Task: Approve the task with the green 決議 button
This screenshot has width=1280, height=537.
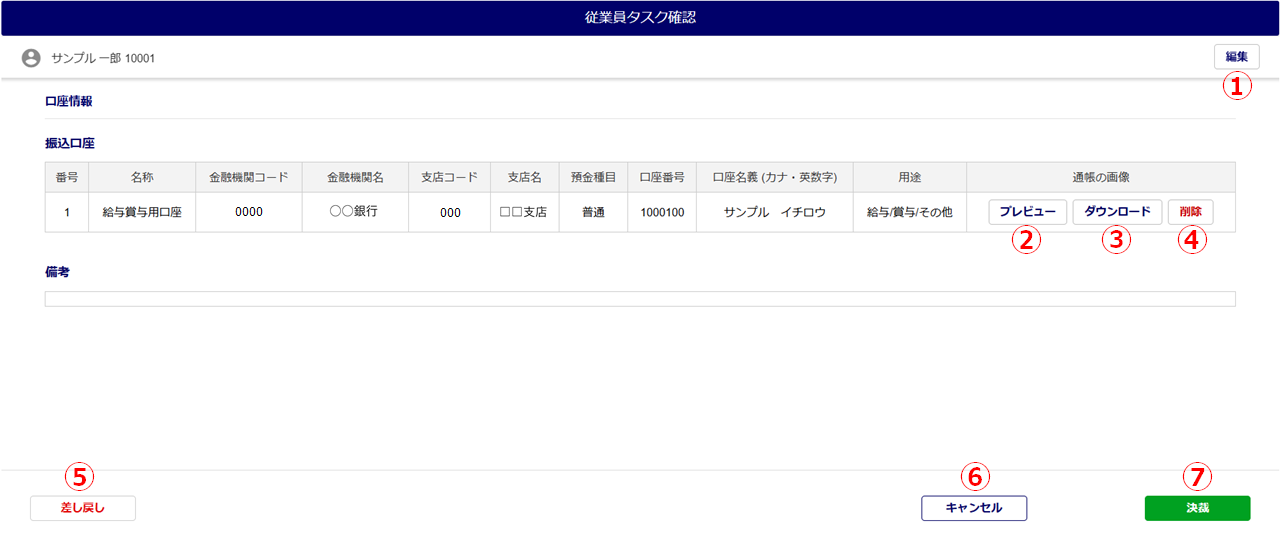Action: [1197, 508]
